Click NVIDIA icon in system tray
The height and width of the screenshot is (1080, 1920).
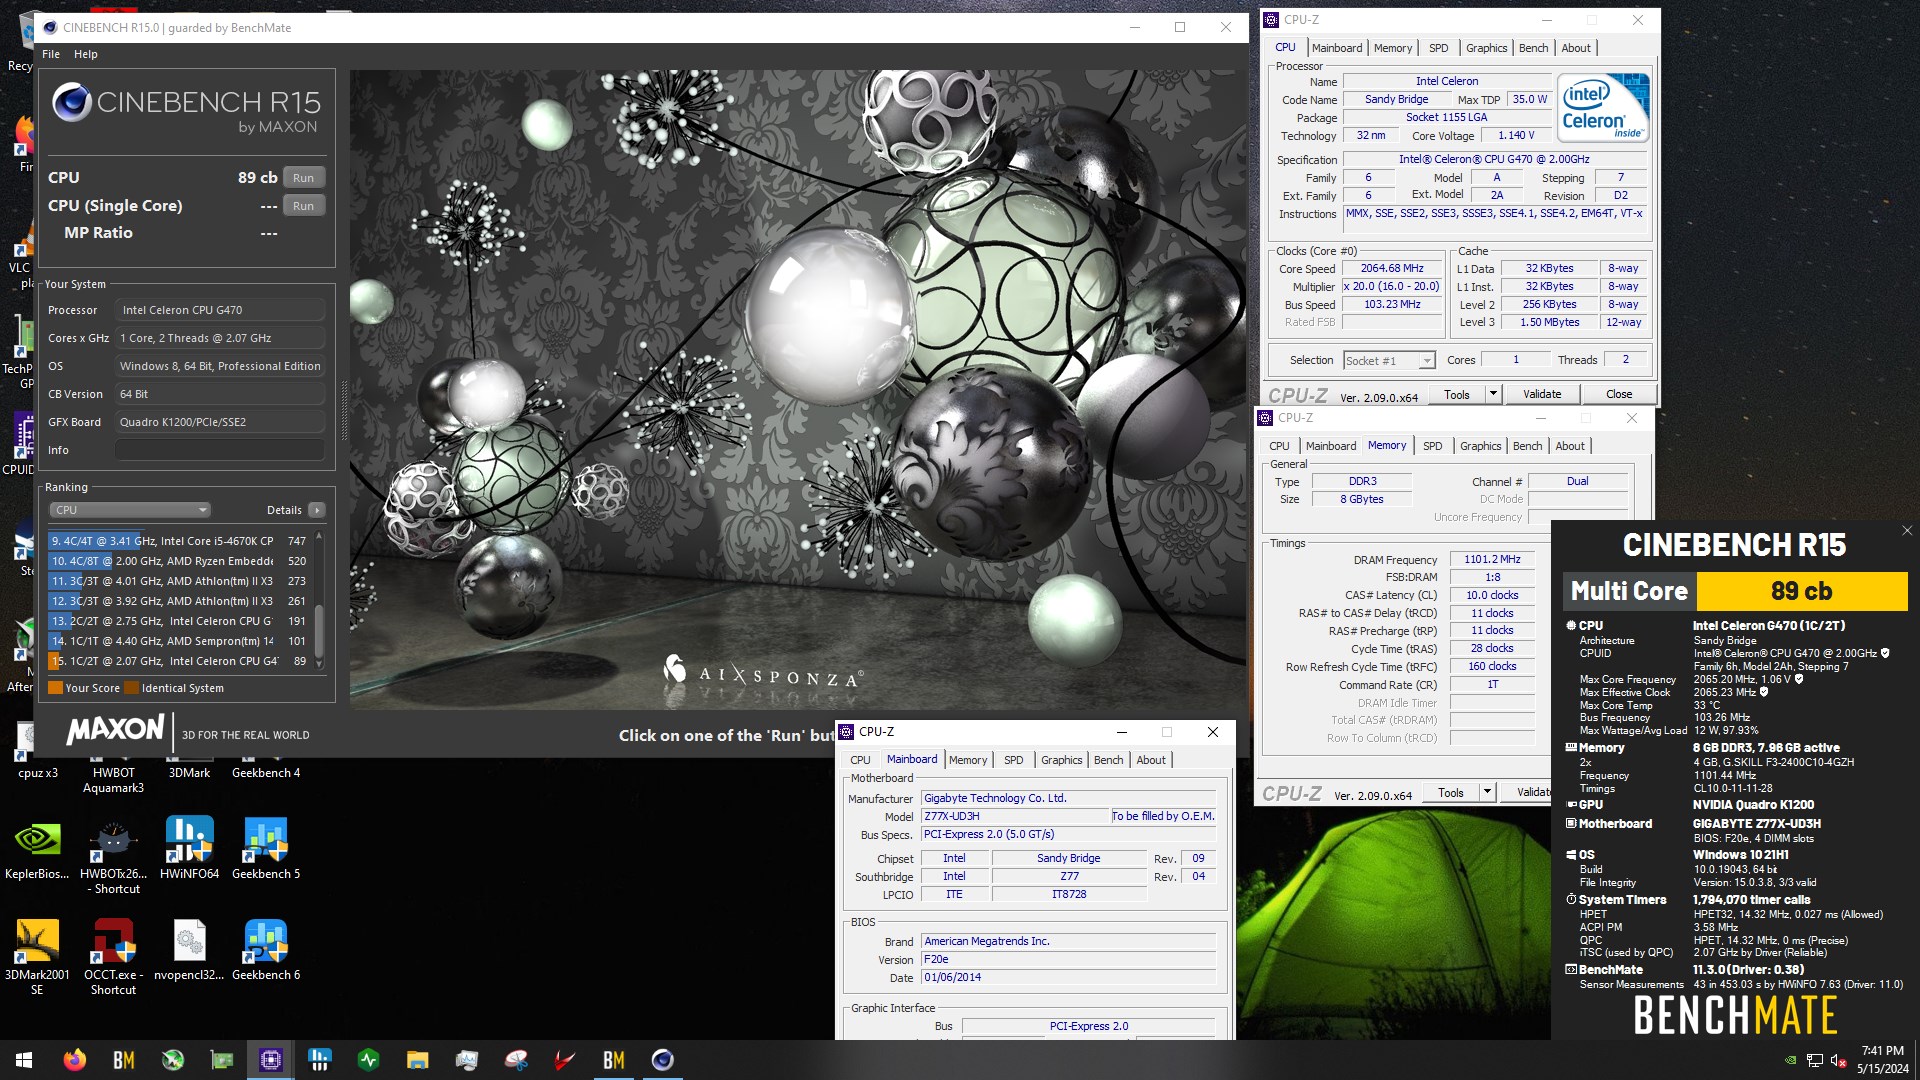coord(1790,1060)
